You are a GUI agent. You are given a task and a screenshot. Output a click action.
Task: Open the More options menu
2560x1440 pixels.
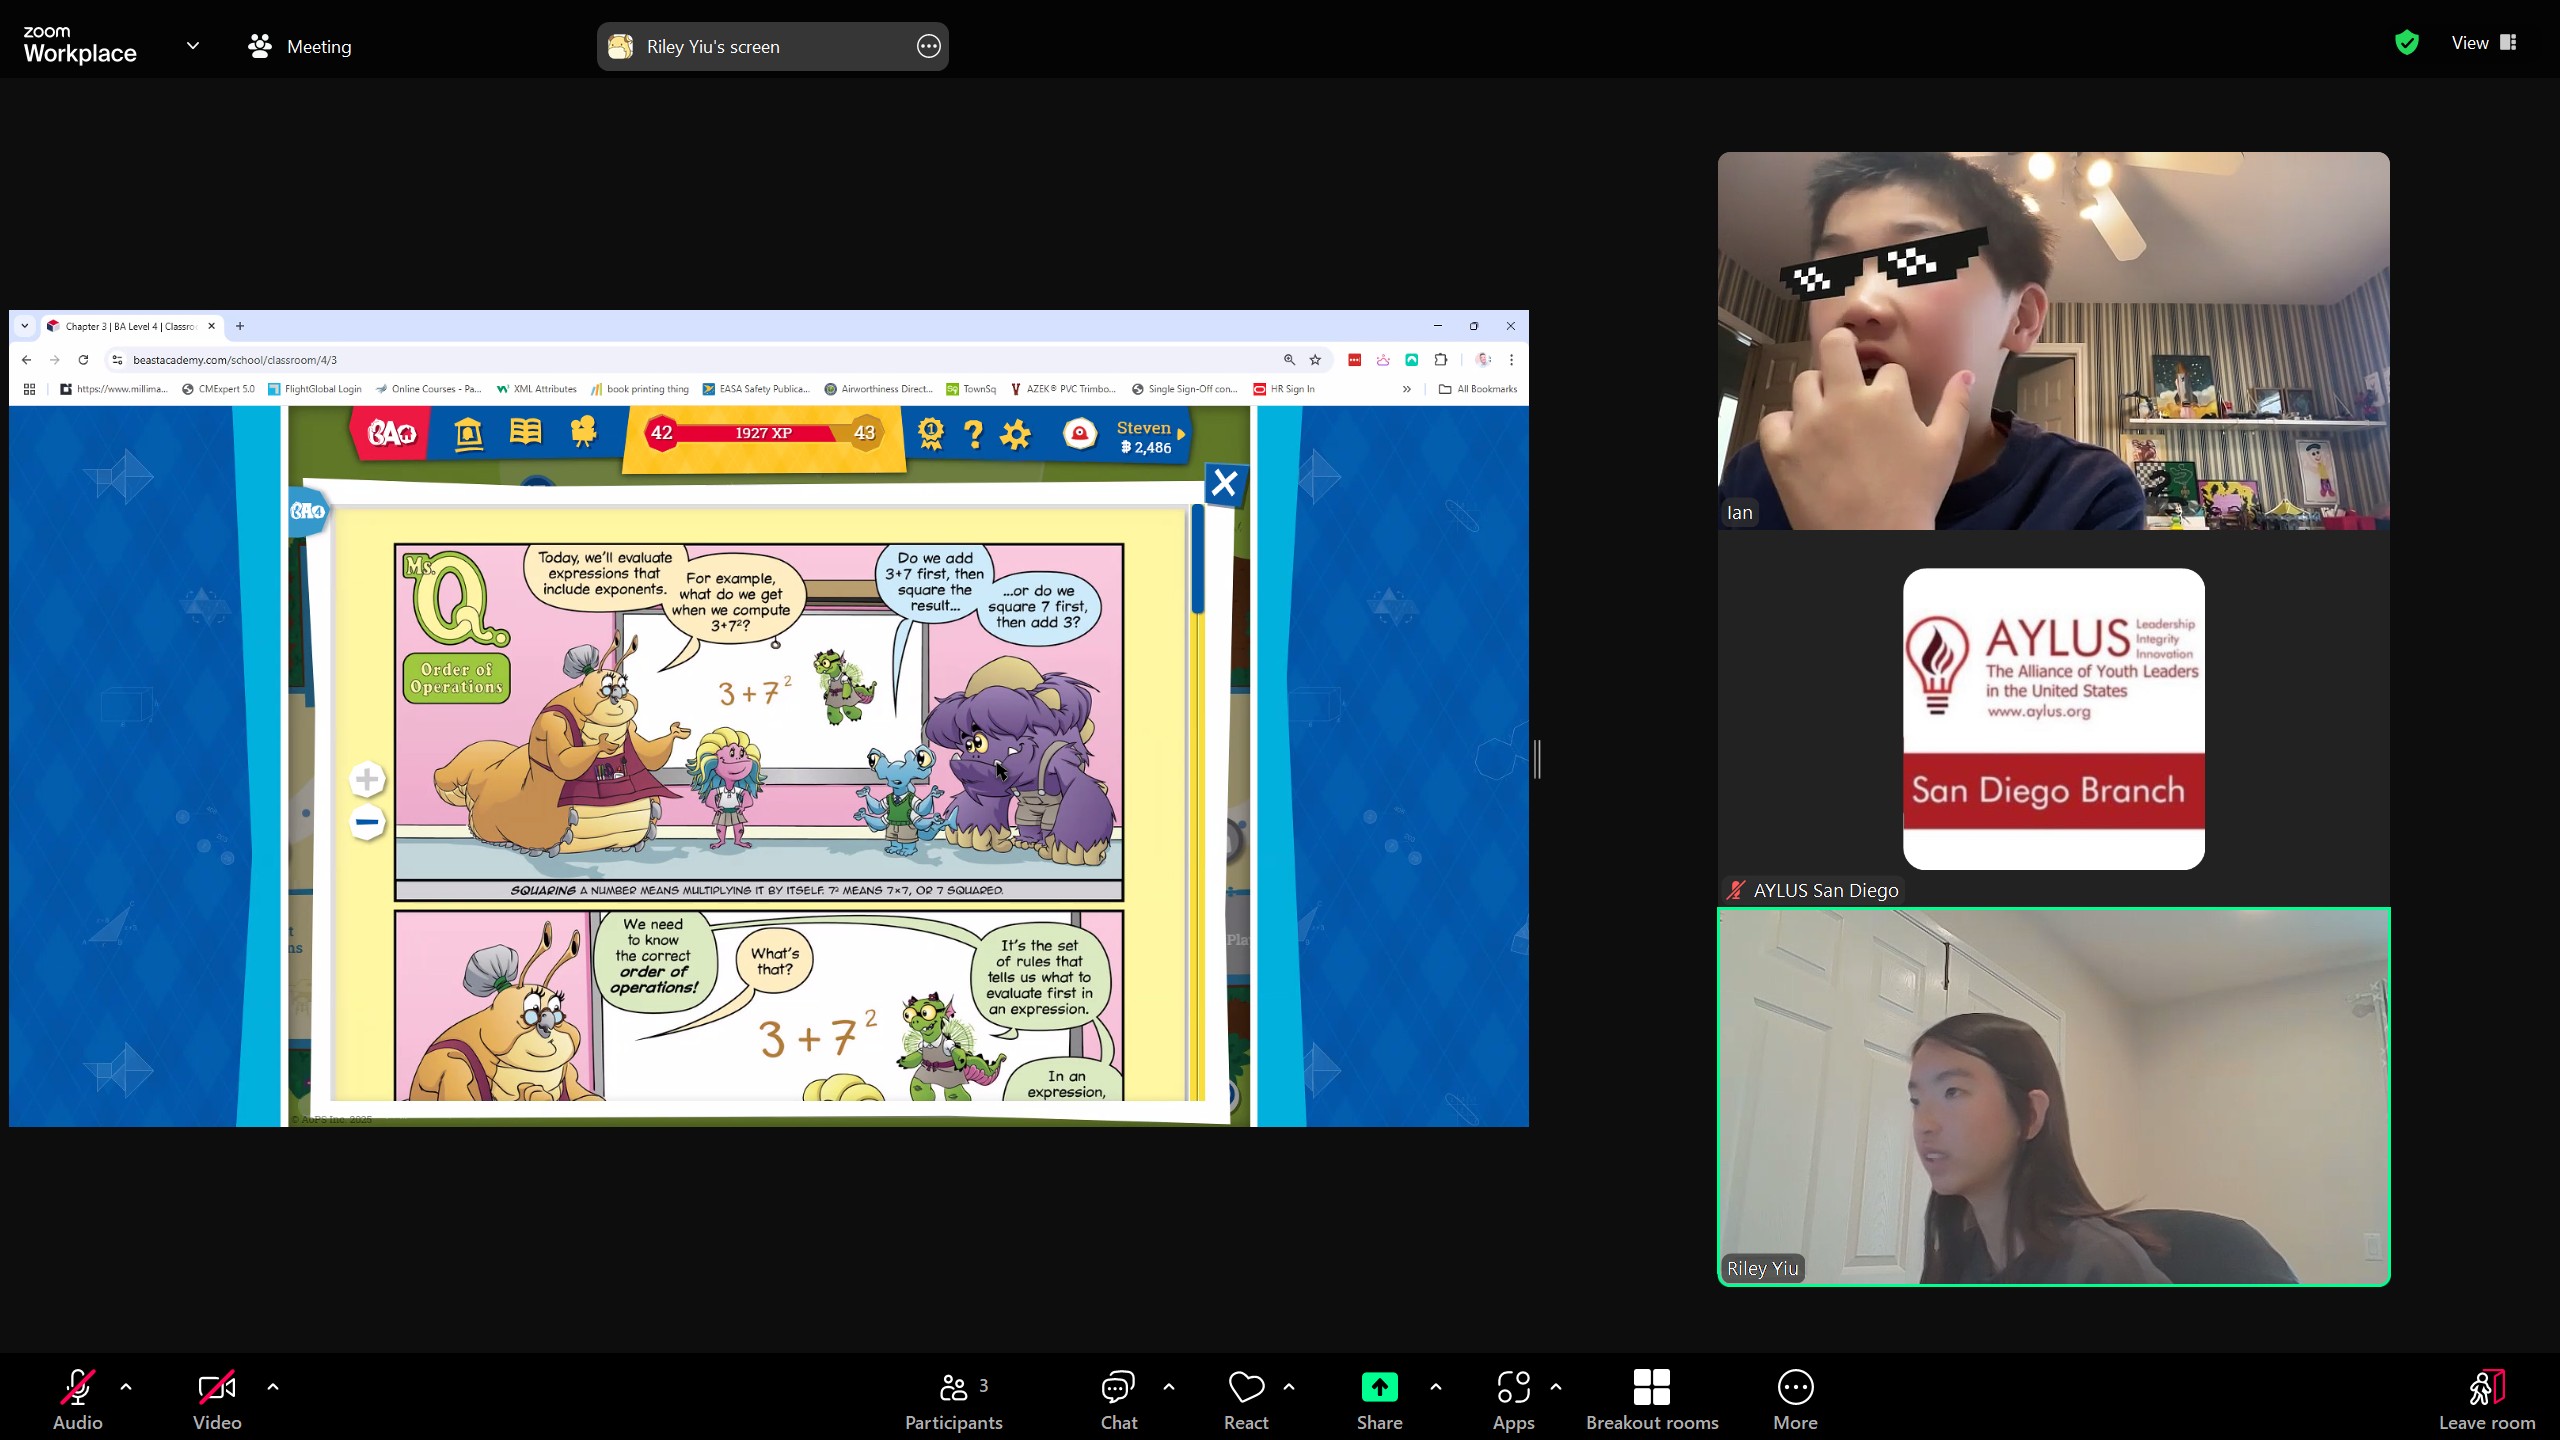[x=1795, y=1398]
